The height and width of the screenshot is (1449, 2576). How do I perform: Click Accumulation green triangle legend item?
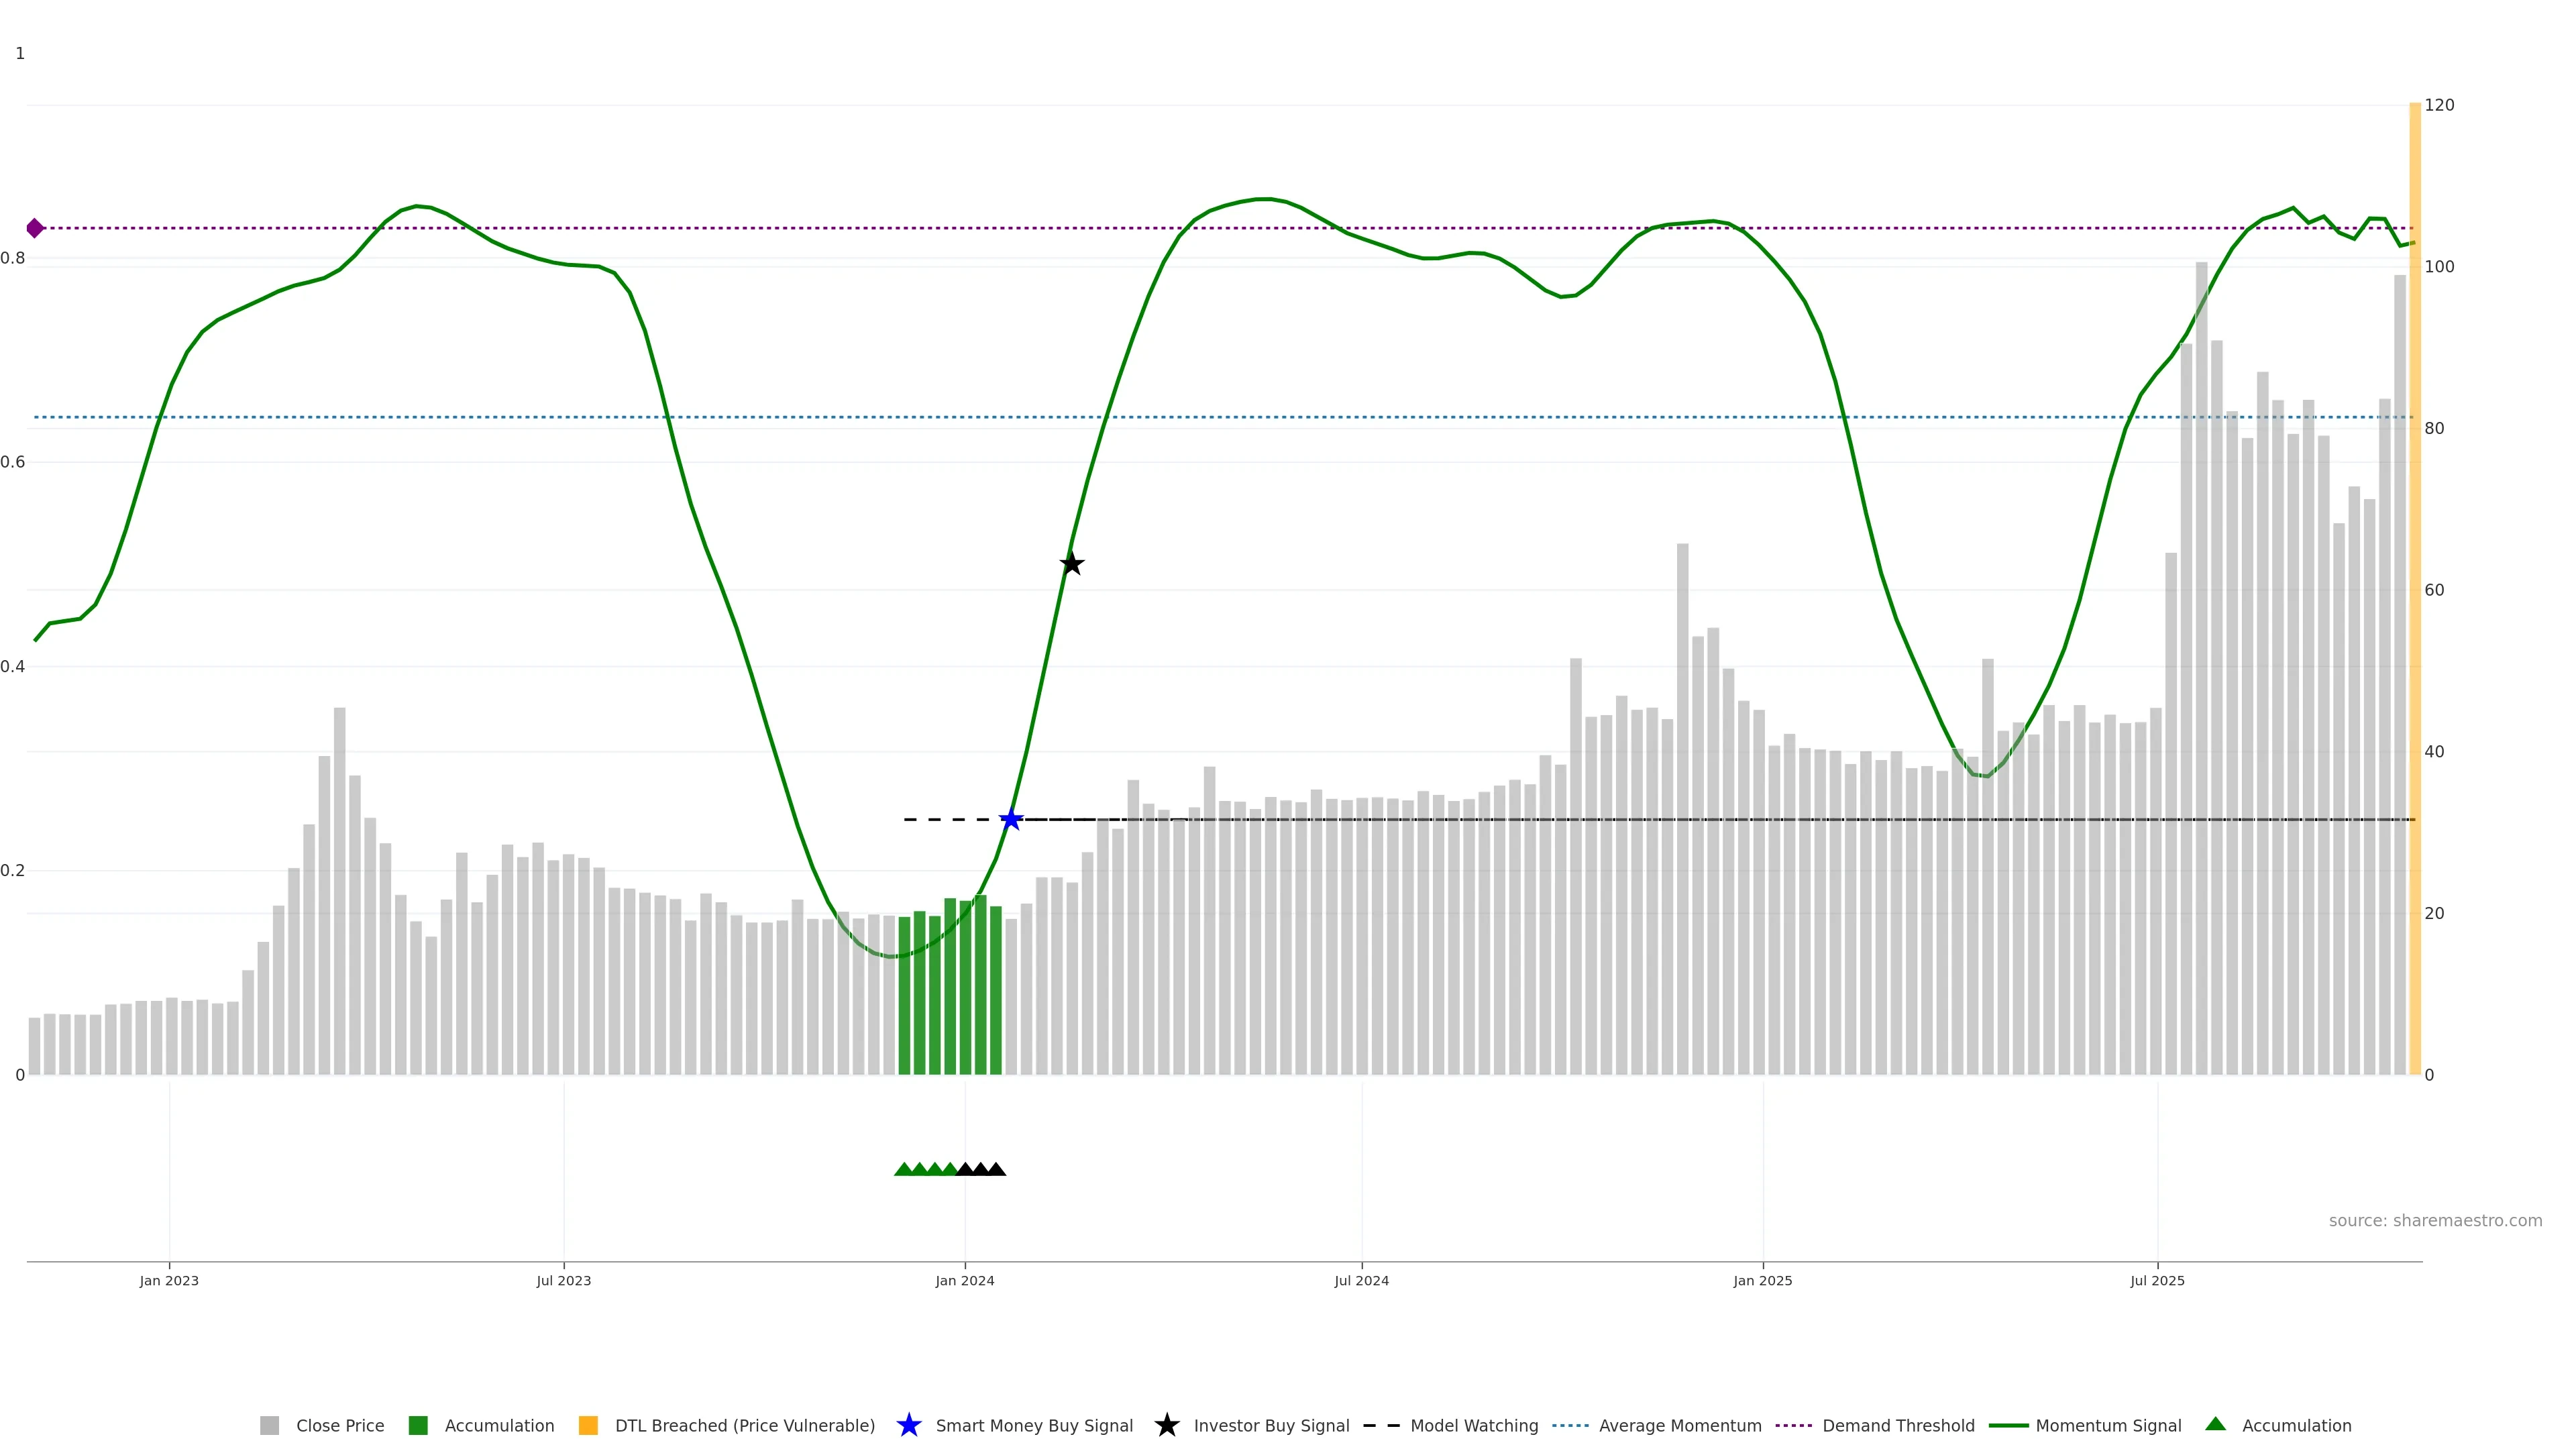point(2216,1424)
